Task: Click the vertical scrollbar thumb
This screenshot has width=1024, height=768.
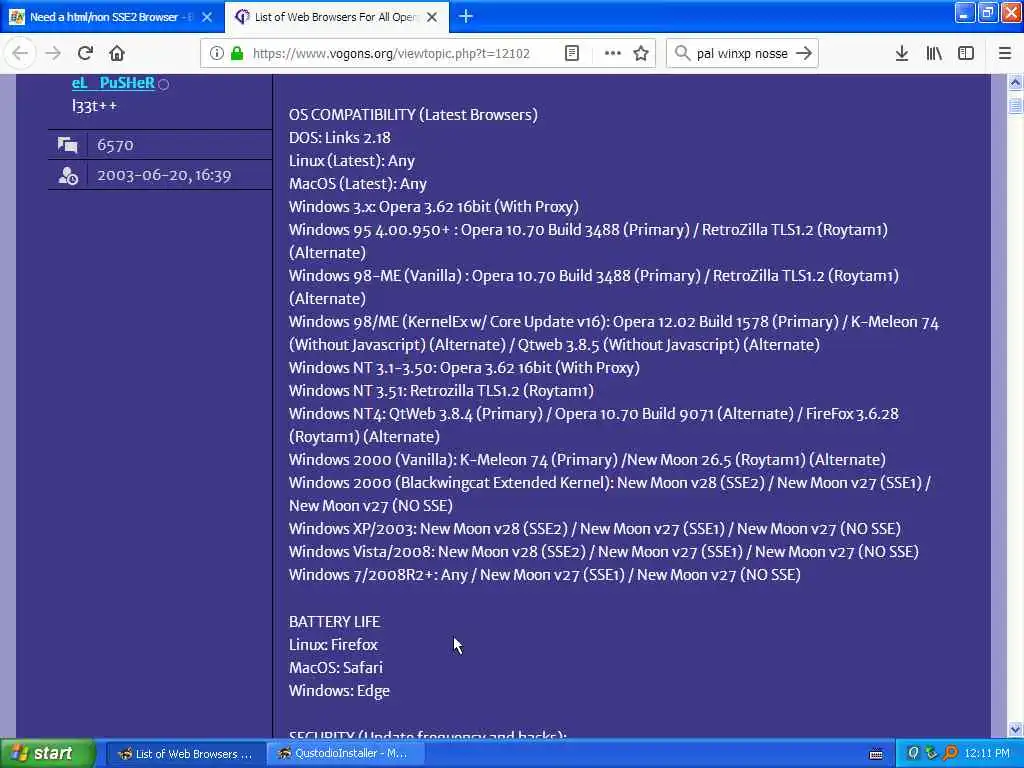Action: pyautogui.click(x=1015, y=105)
